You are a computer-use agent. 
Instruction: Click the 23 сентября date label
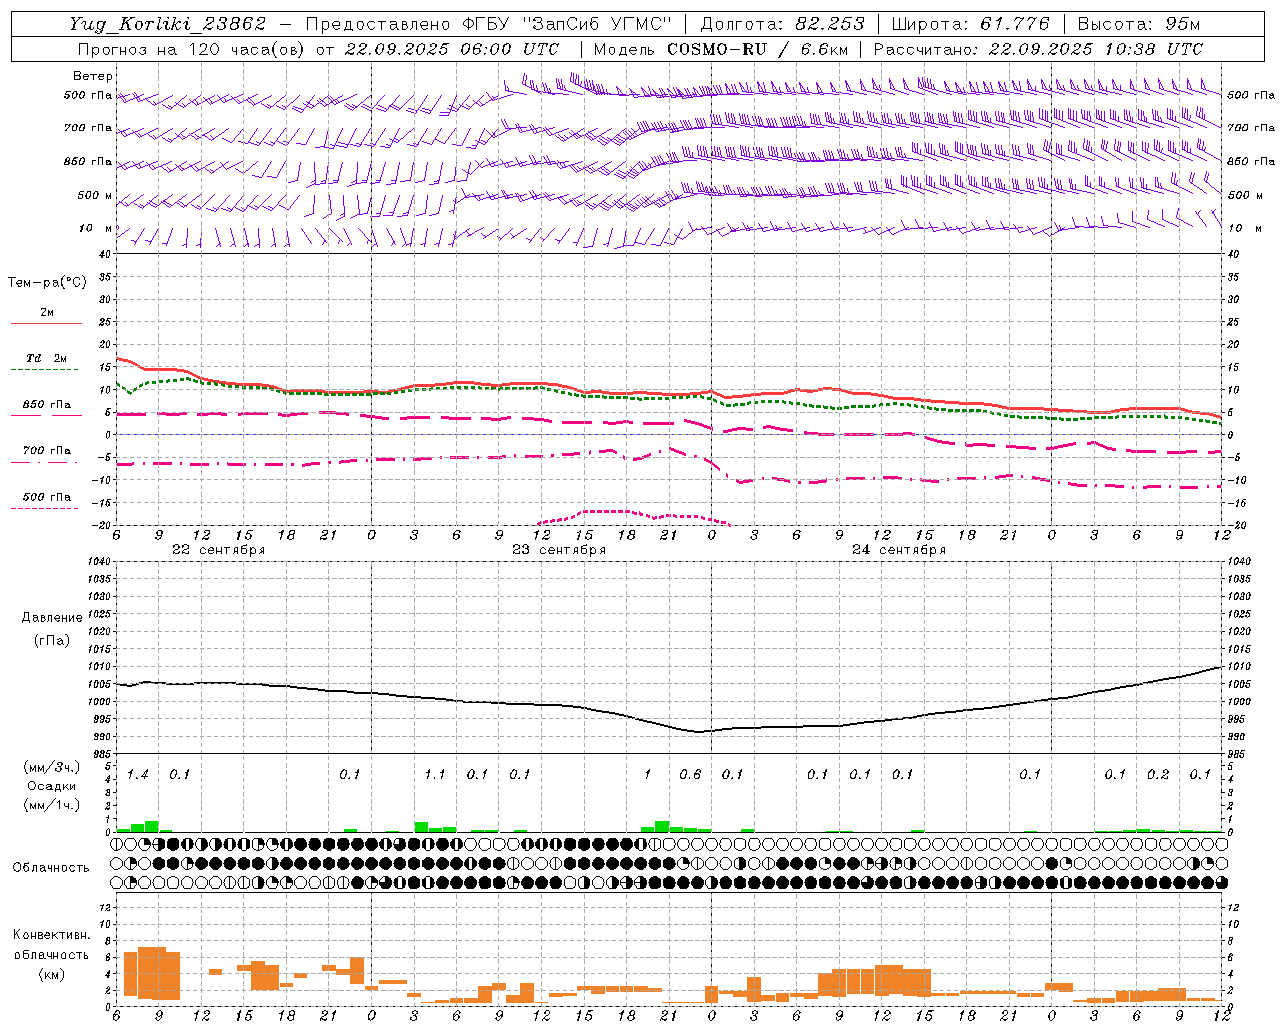(559, 549)
